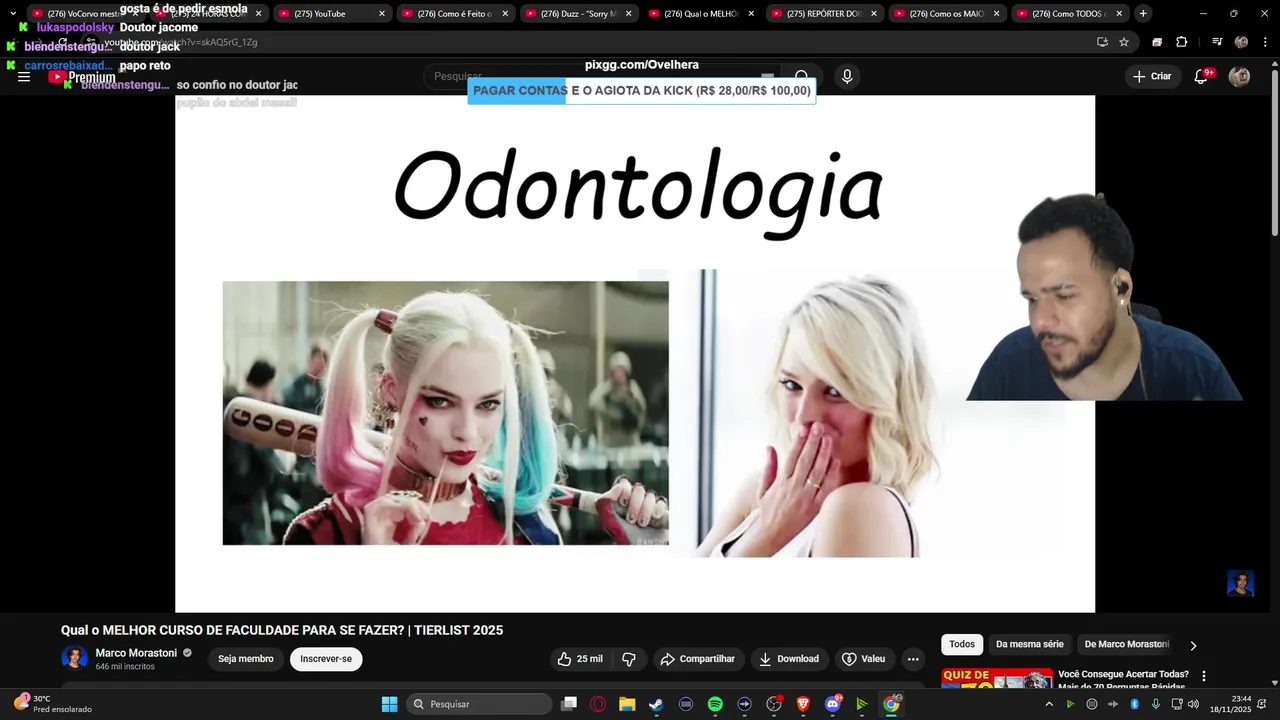This screenshot has height=720, width=1280.
Task: Download the video using Download button
Action: (788, 659)
